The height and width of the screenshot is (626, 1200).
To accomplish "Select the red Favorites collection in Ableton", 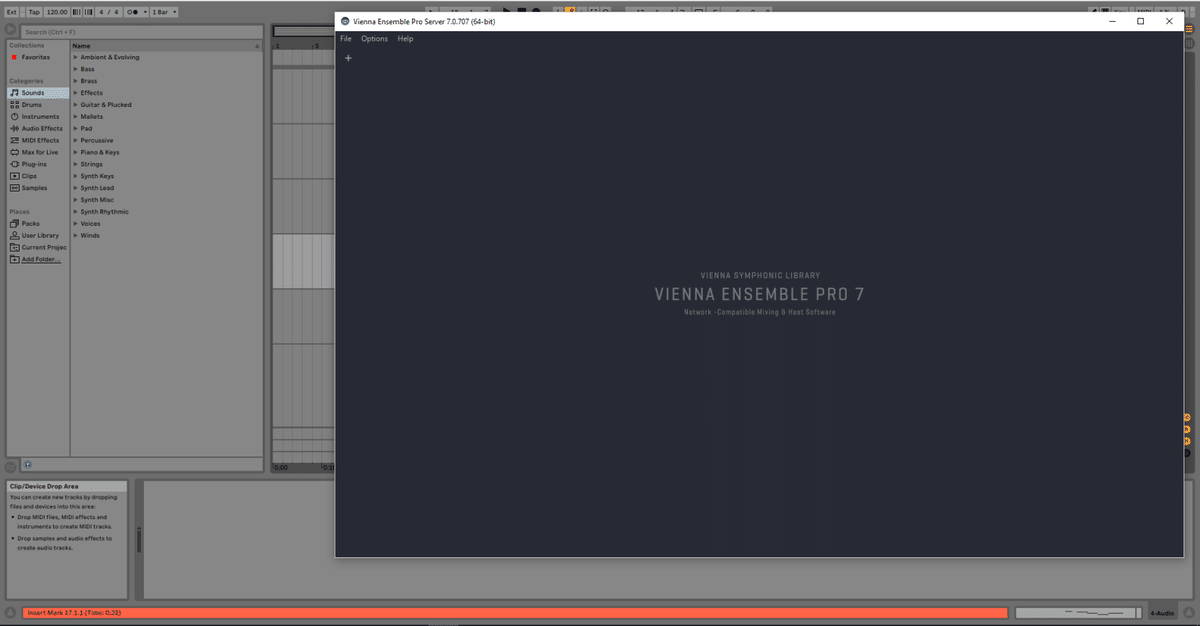I will [x=39, y=57].
